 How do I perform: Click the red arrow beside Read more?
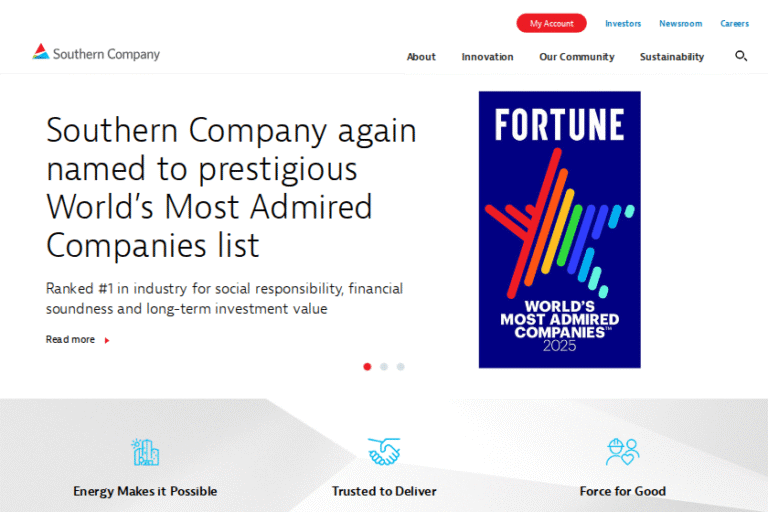click(x=107, y=340)
